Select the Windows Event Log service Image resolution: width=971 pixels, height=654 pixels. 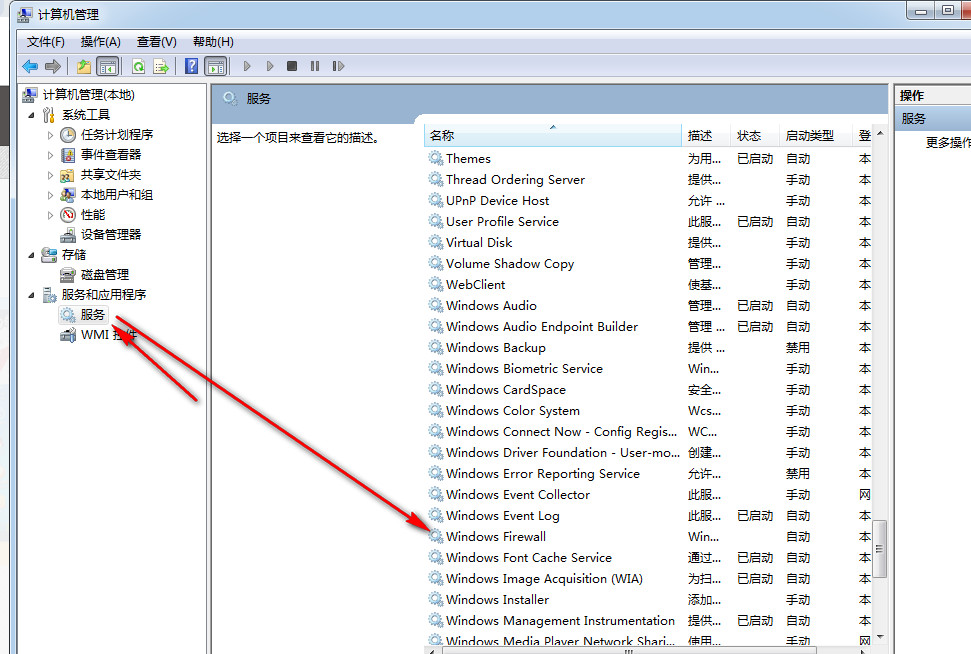point(503,516)
